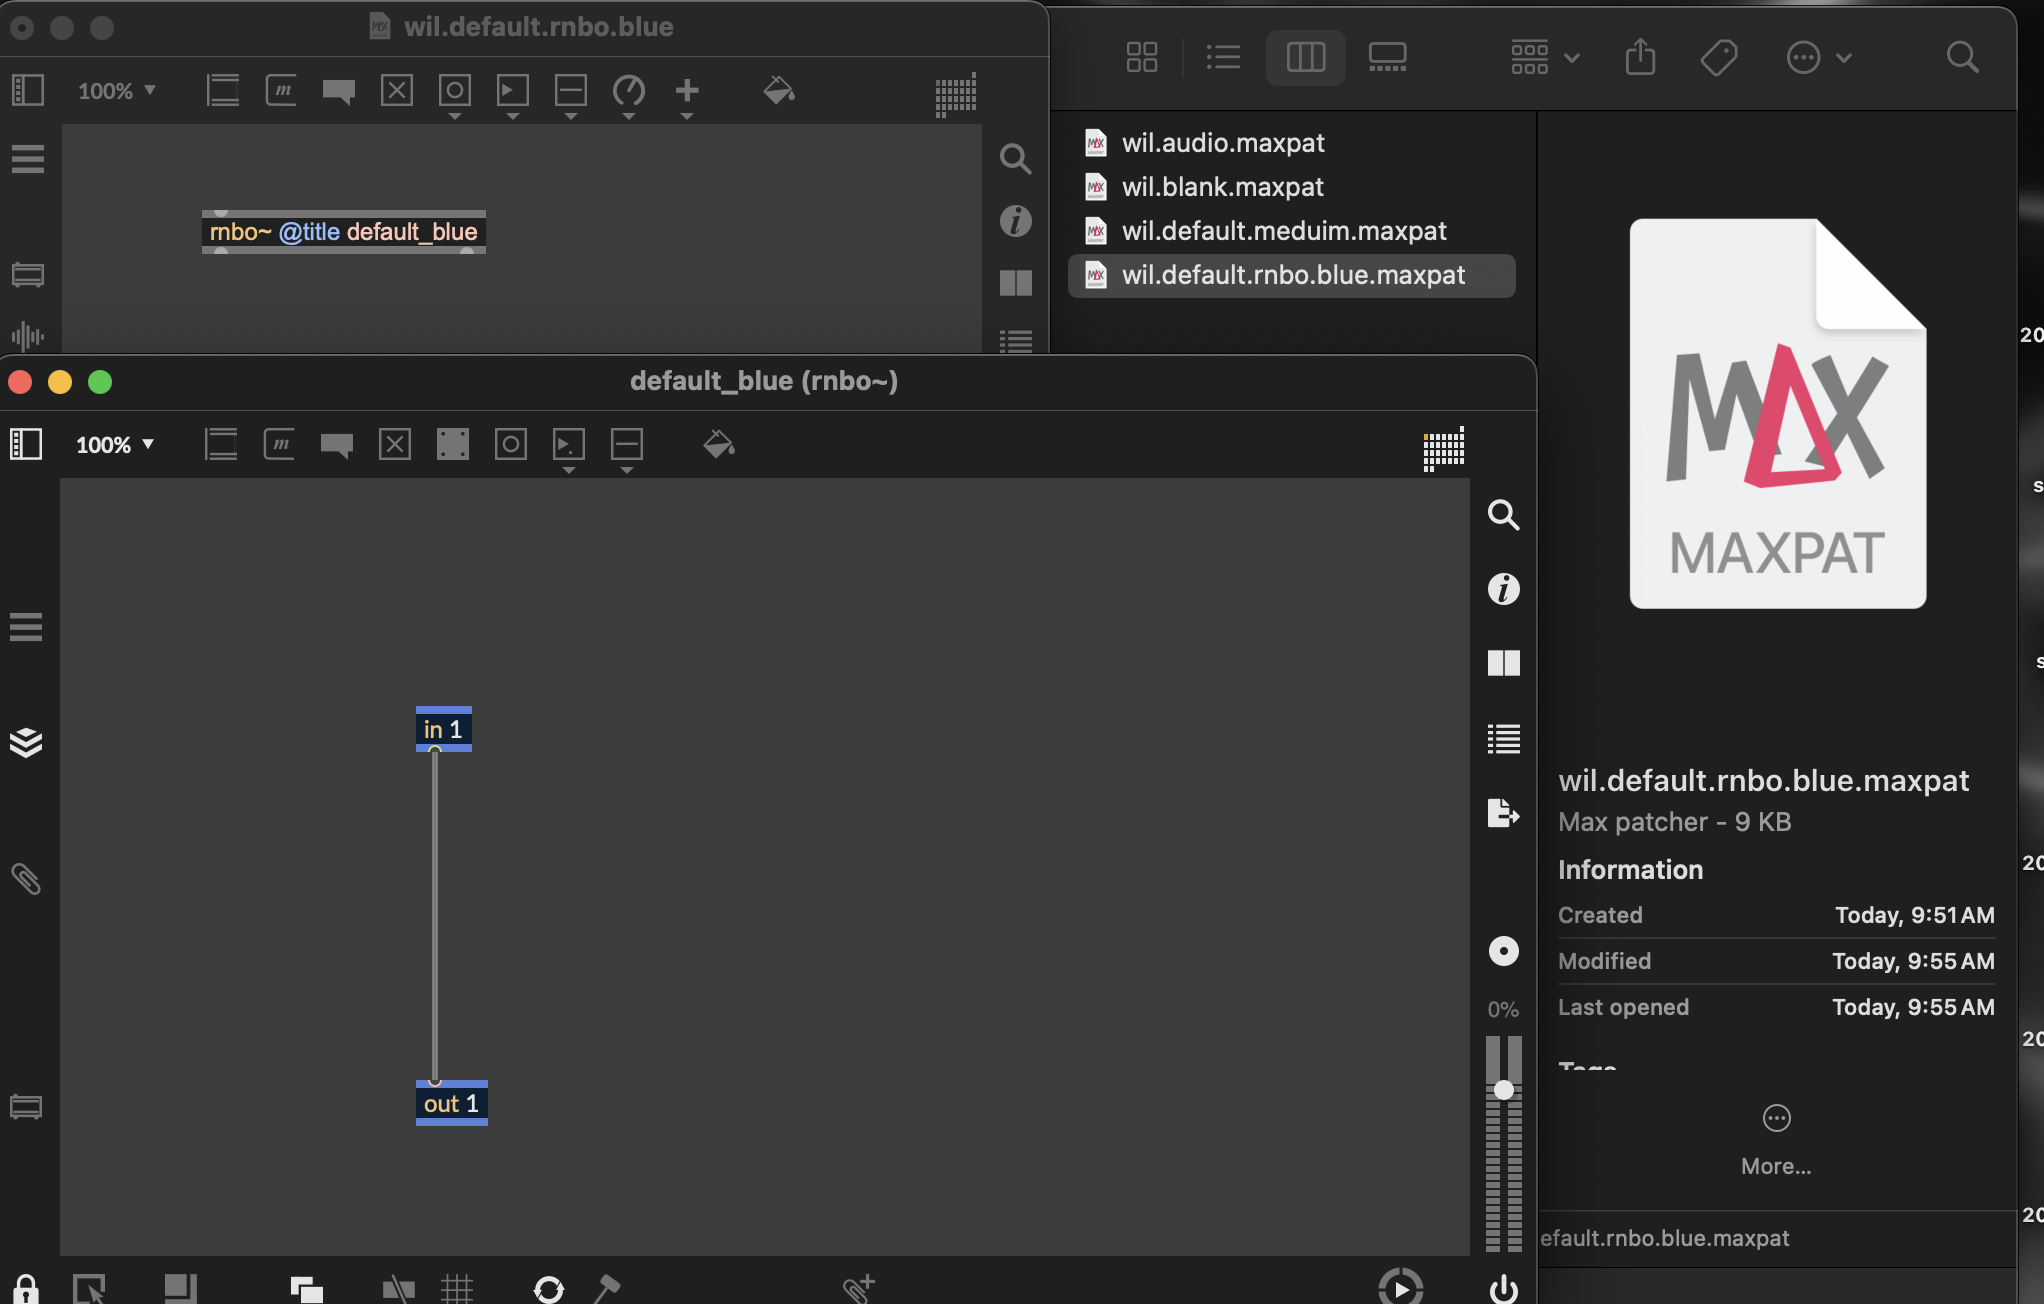Open Finder action ellipsis menu
Screen dimensions: 2044x1304
pyautogui.click(x=1819, y=57)
